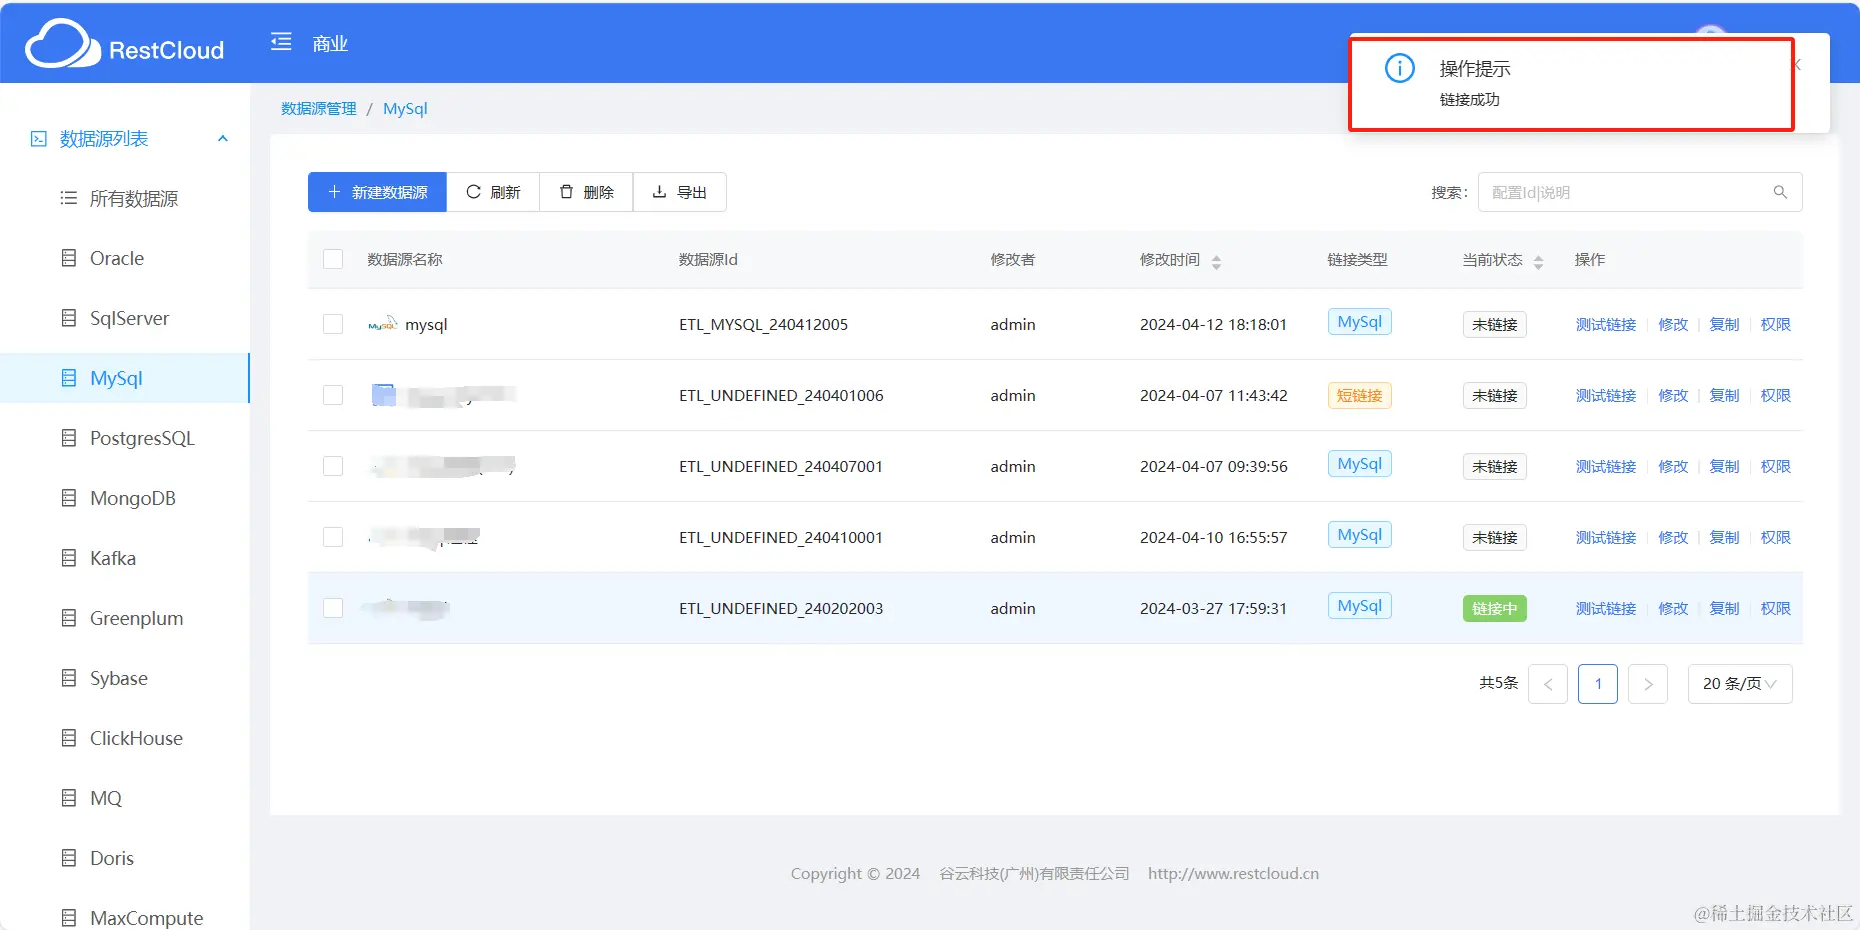1860x930 pixels.
Task: Open the 20 条/页 page size dropdown
Action: (1740, 684)
